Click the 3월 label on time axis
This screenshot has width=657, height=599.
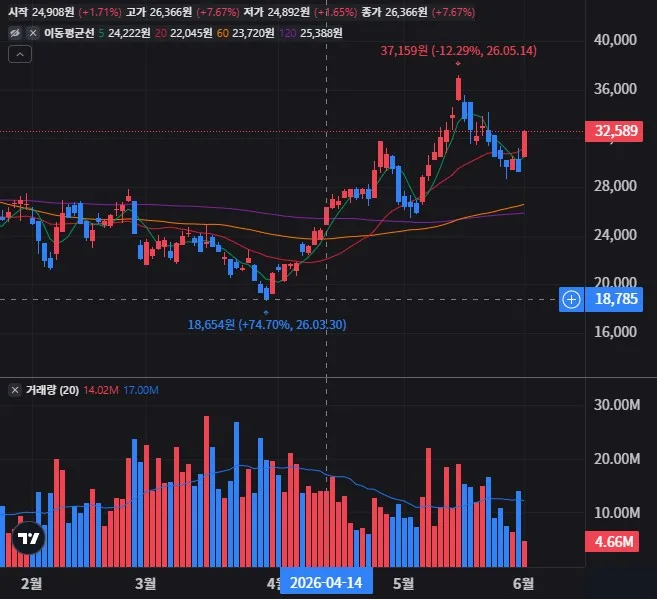coord(145,583)
